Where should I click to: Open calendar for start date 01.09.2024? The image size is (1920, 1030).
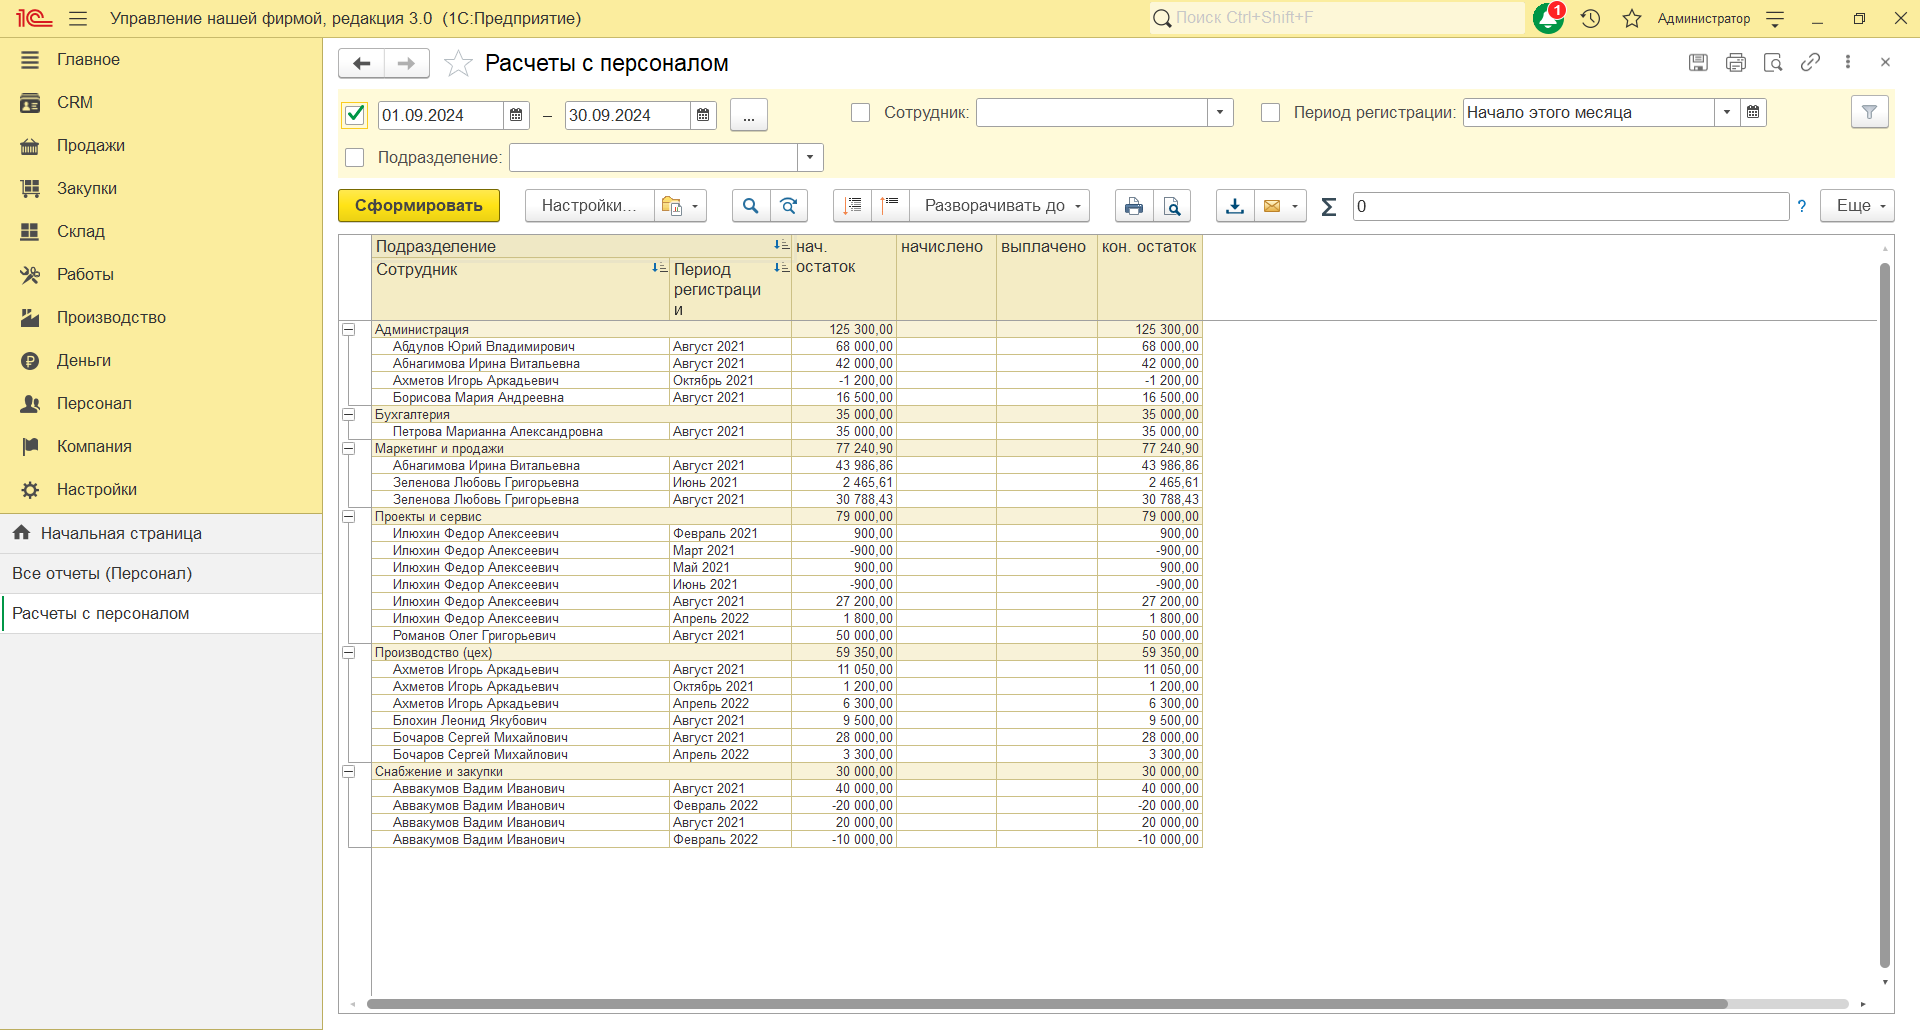[516, 115]
